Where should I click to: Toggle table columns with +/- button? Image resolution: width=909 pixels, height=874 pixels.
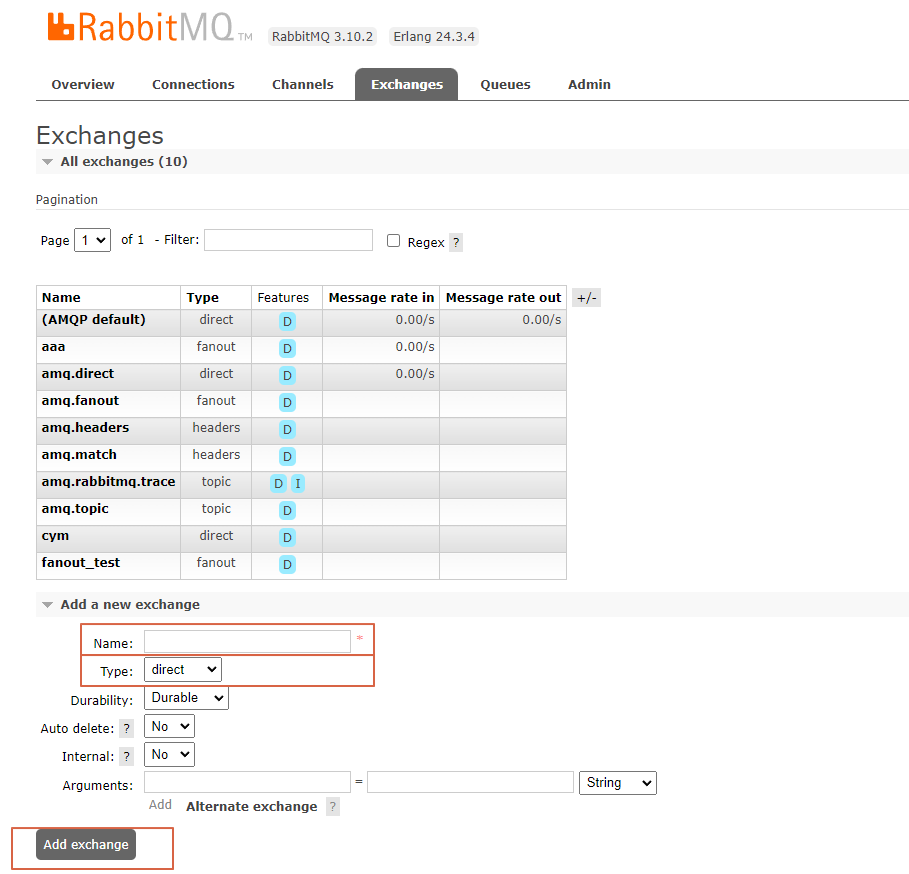[x=587, y=298]
